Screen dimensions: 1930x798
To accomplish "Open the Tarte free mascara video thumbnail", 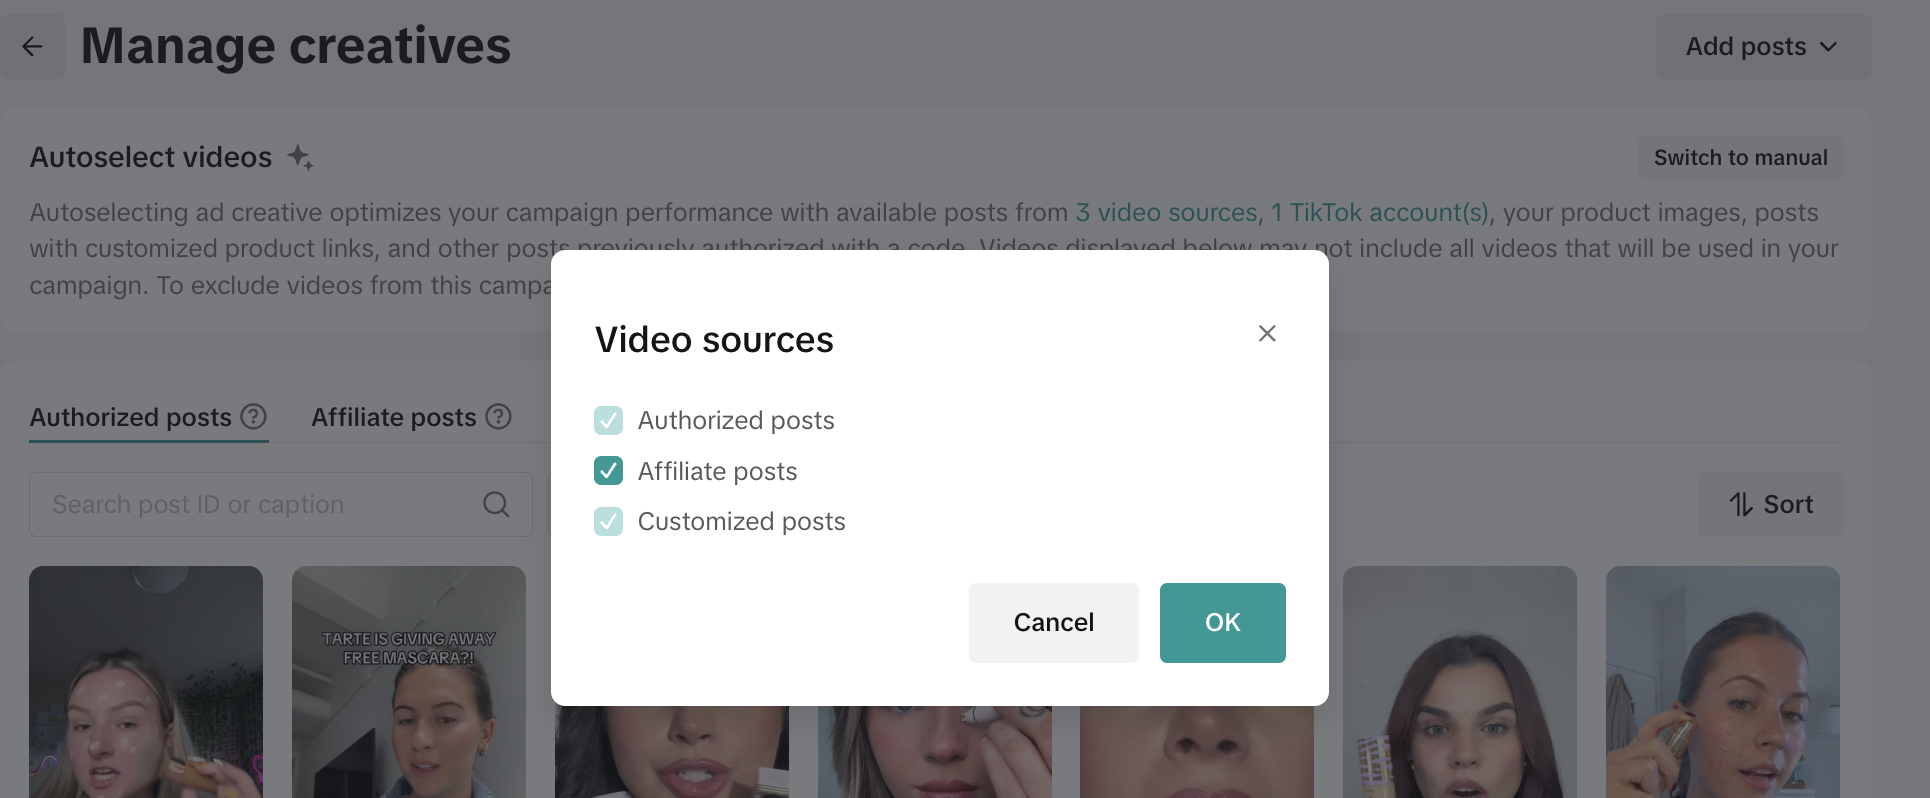I will [x=408, y=681].
